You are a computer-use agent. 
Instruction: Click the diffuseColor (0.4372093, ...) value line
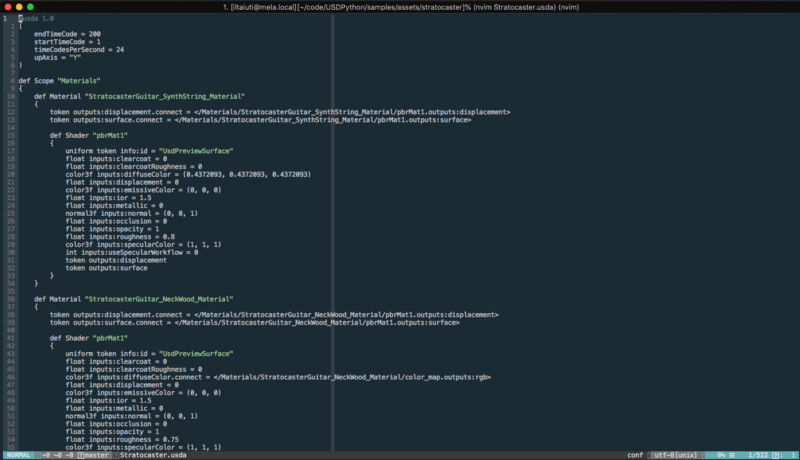(x=188, y=174)
